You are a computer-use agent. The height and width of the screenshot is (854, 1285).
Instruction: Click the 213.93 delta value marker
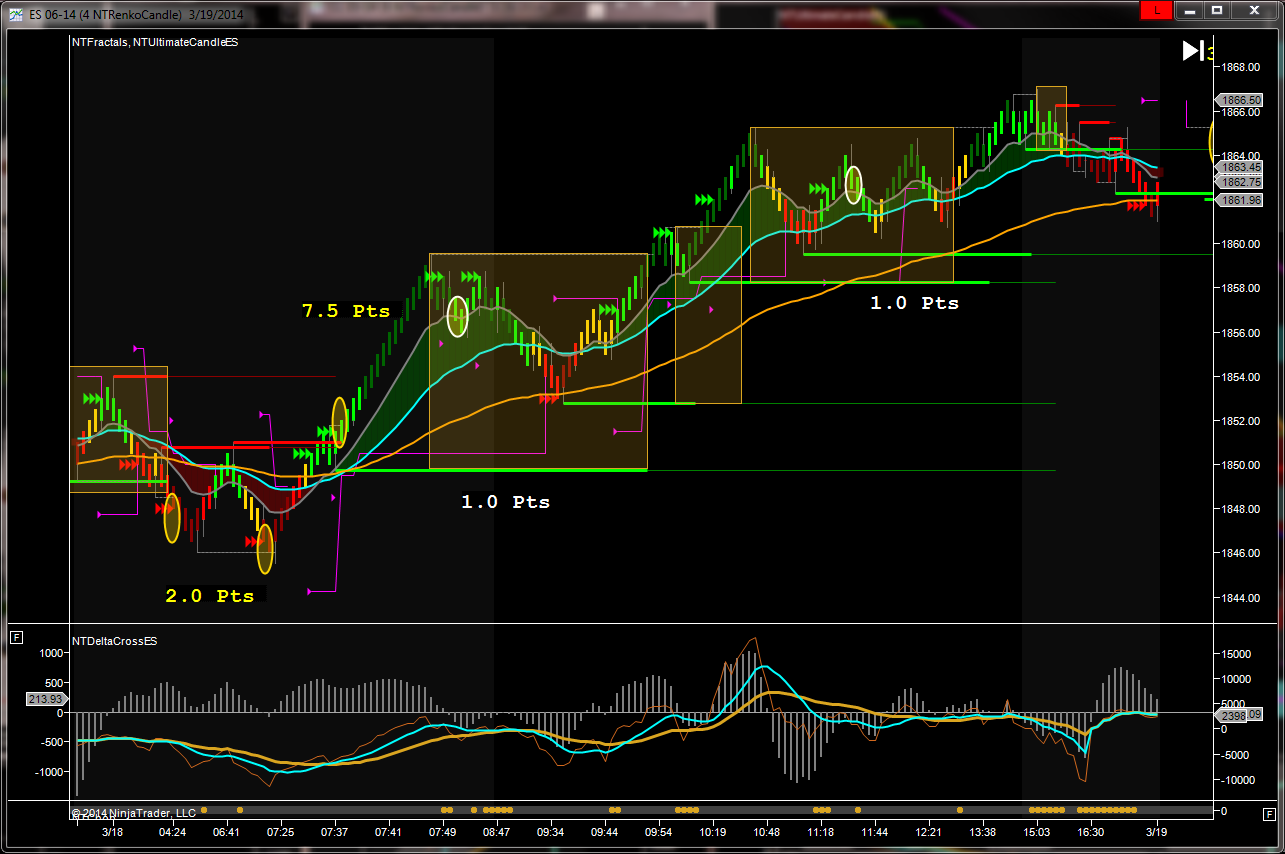[45, 699]
